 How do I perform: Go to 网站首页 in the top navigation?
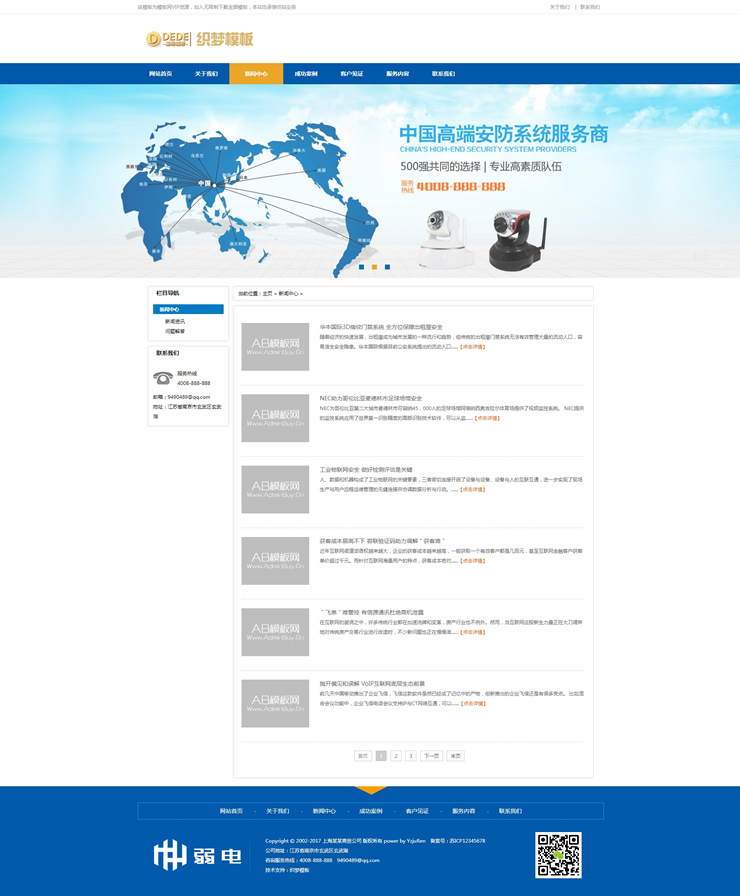[x=160, y=74]
